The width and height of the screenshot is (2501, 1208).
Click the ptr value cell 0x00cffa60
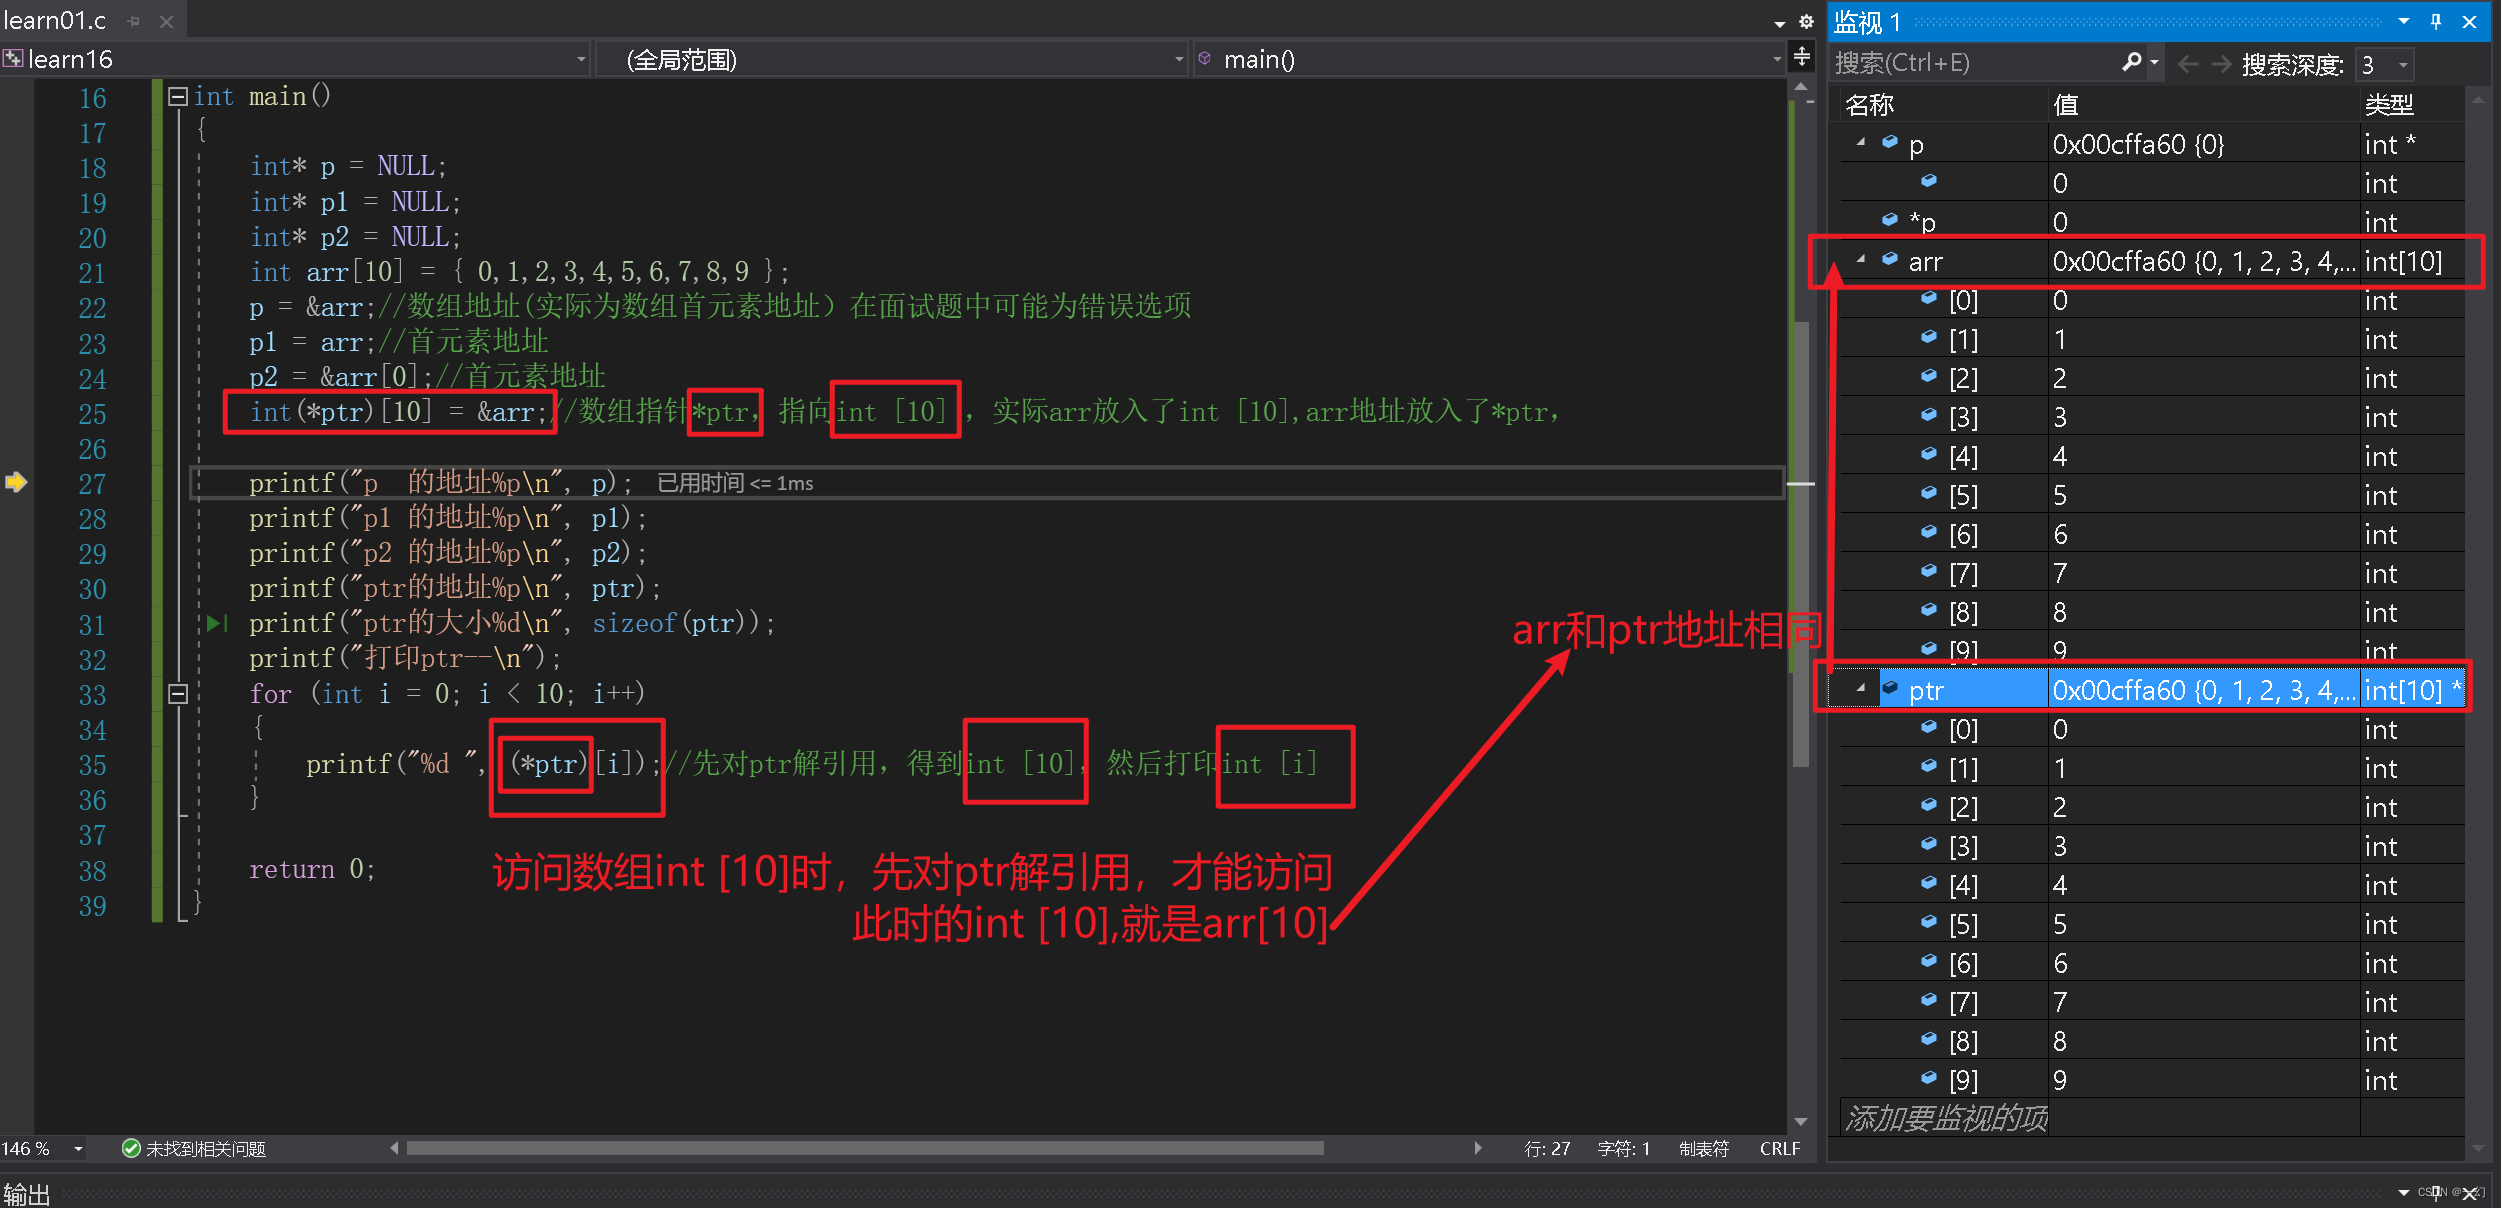(x=2203, y=690)
